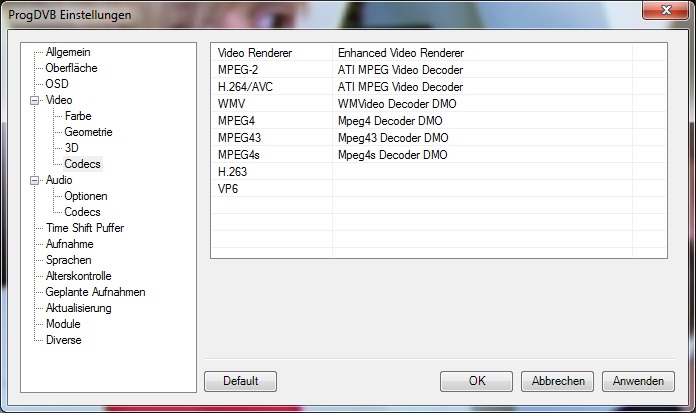Select Codecs under the Audio node
Image resolution: width=696 pixels, height=413 pixels.
pos(82,212)
